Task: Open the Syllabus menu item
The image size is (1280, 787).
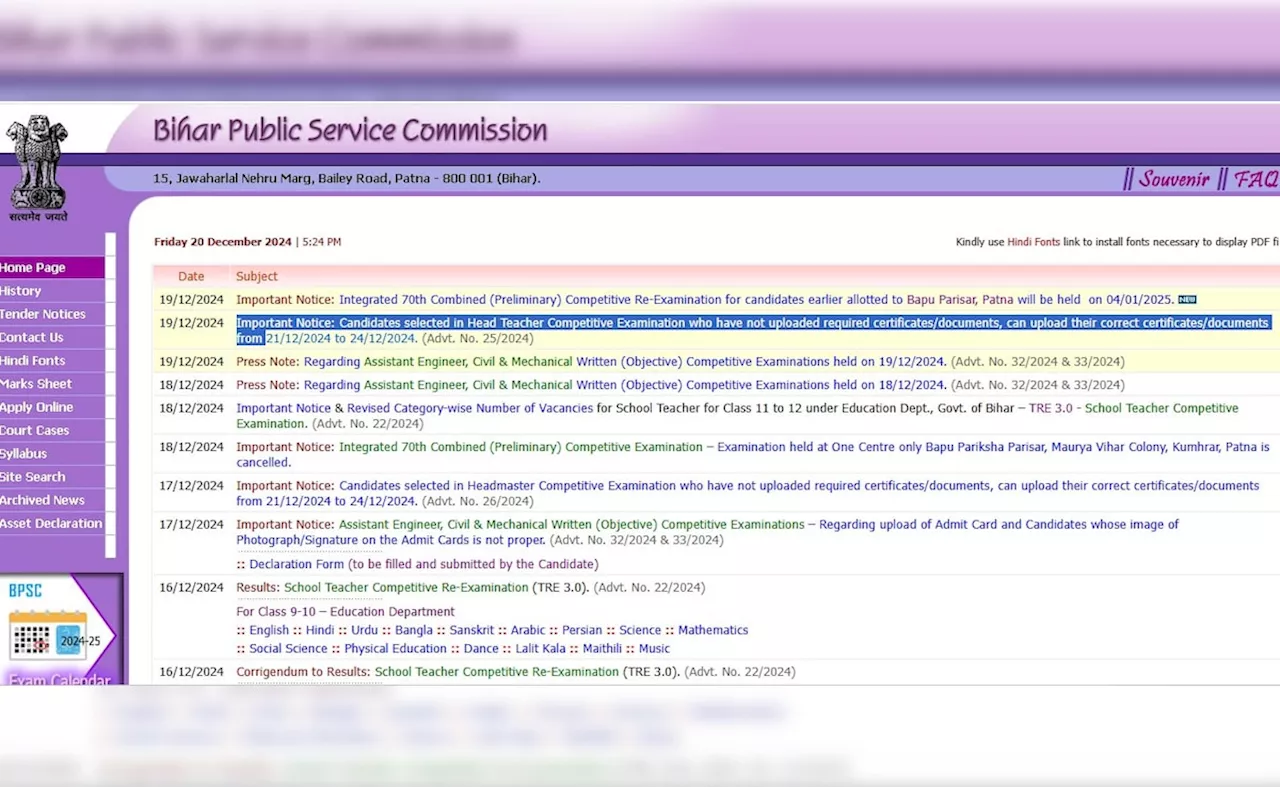Action: (52, 454)
